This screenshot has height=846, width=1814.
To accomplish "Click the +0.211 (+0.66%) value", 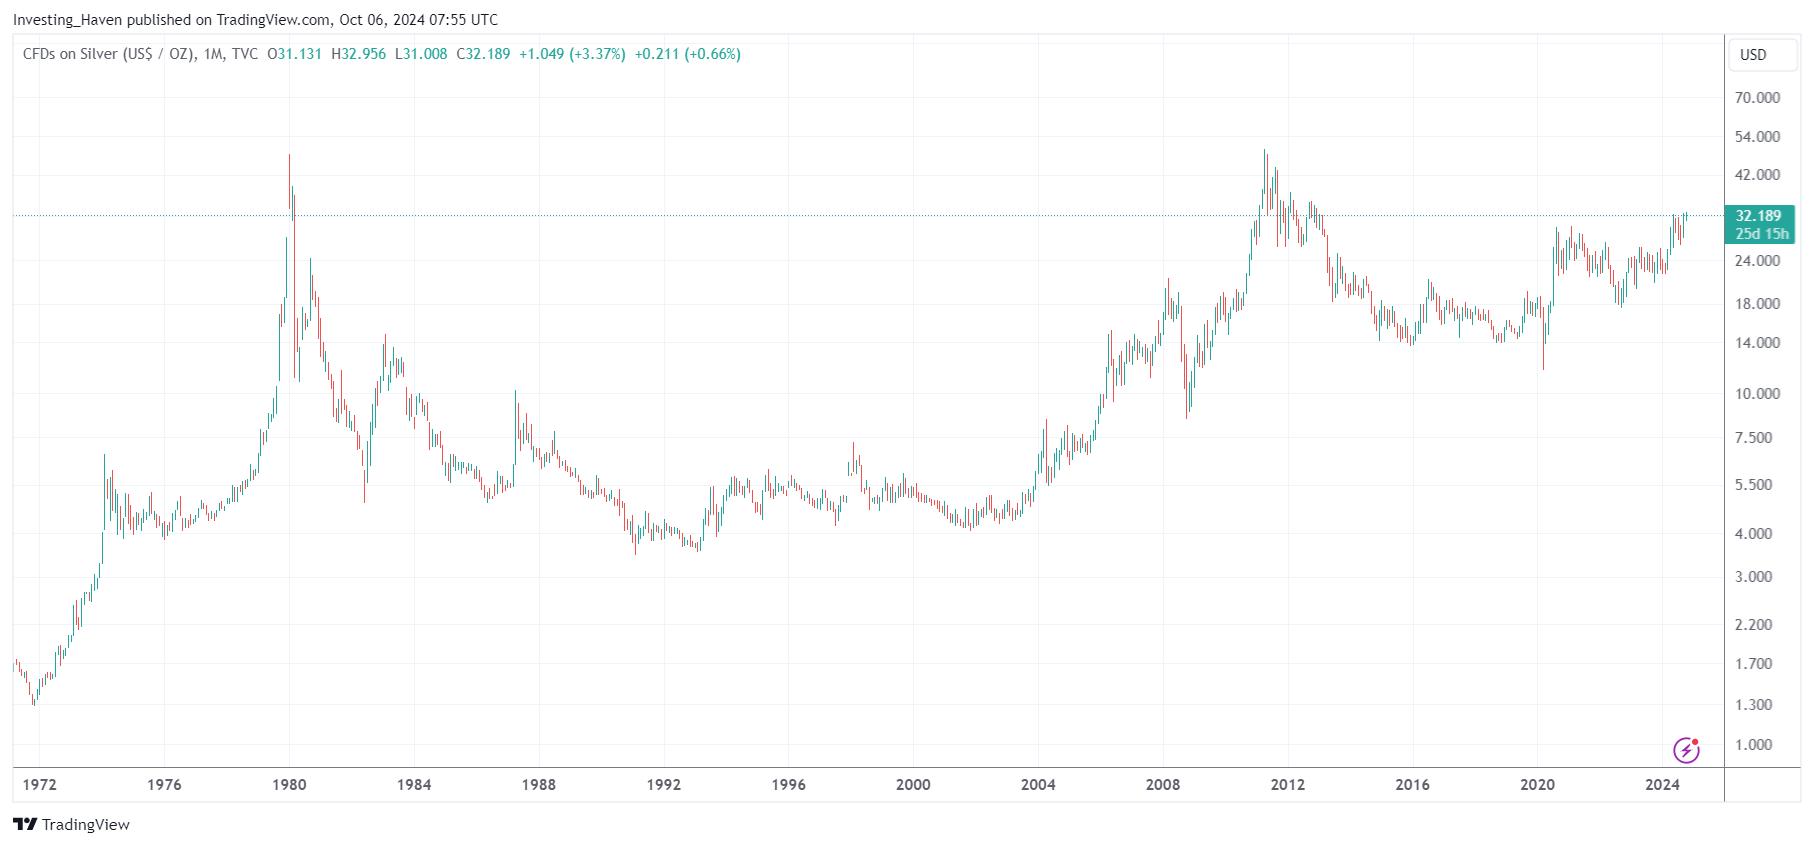I will point(688,54).
